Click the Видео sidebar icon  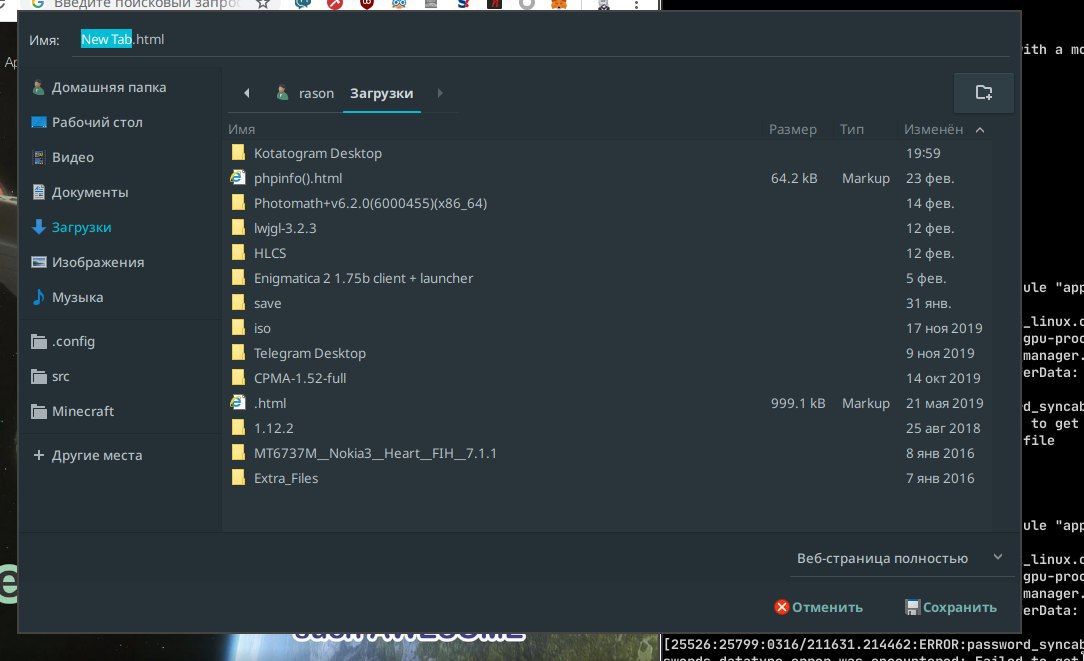click(39, 157)
